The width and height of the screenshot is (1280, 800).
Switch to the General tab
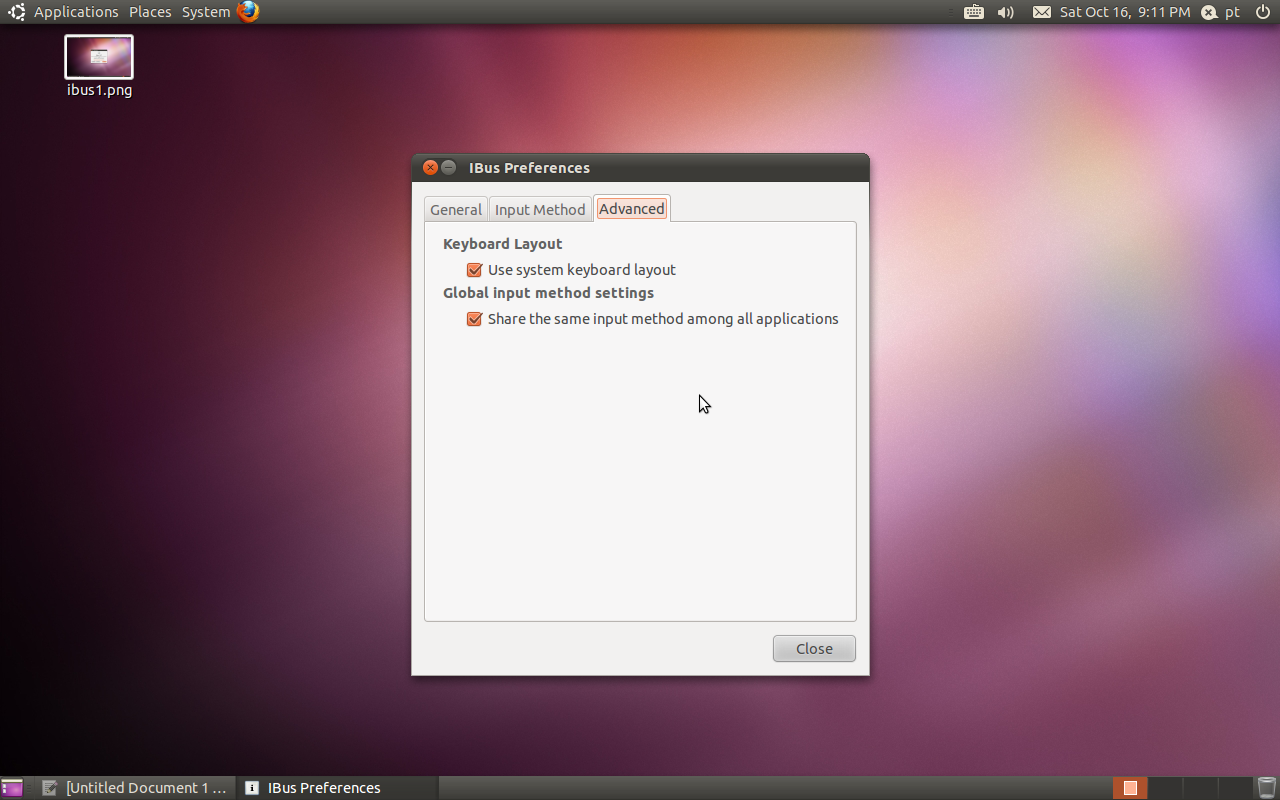[456, 209]
